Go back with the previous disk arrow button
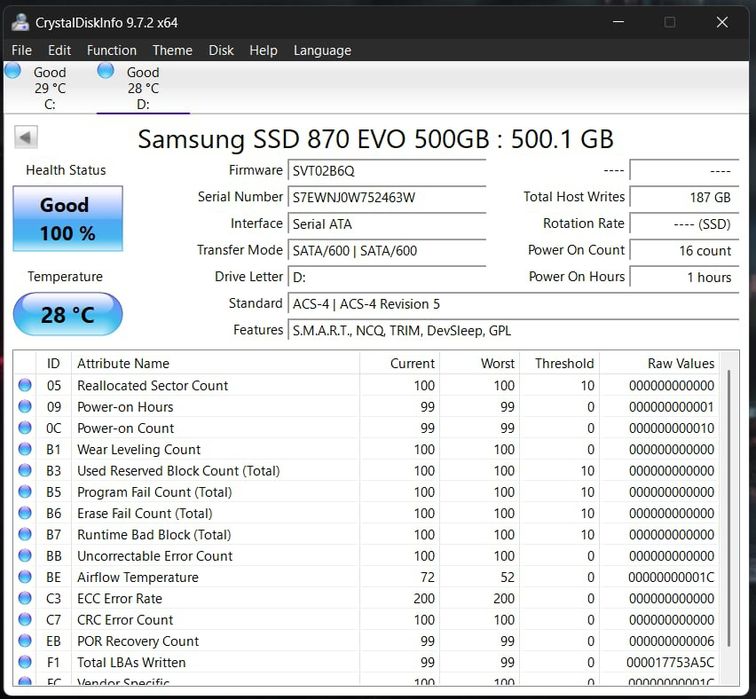The width and height of the screenshot is (756, 699). pos(26,137)
